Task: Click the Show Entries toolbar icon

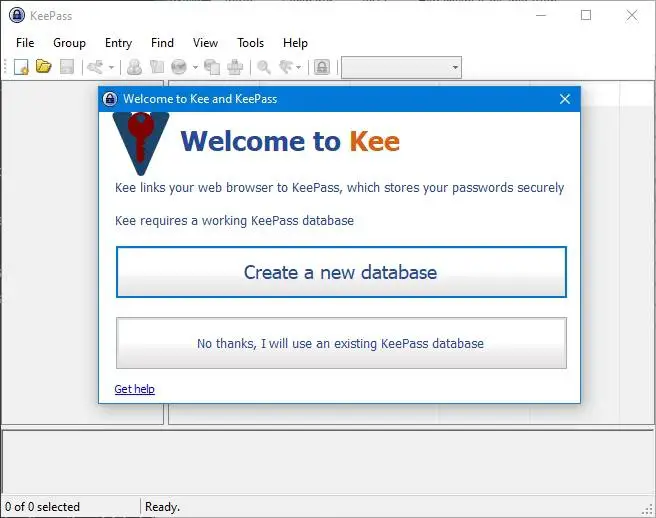Action: tap(286, 67)
